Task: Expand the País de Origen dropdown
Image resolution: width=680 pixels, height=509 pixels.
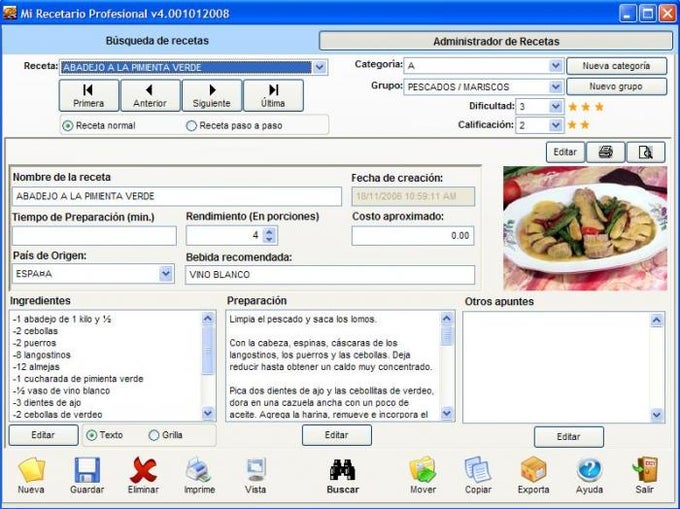Action: coord(166,274)
